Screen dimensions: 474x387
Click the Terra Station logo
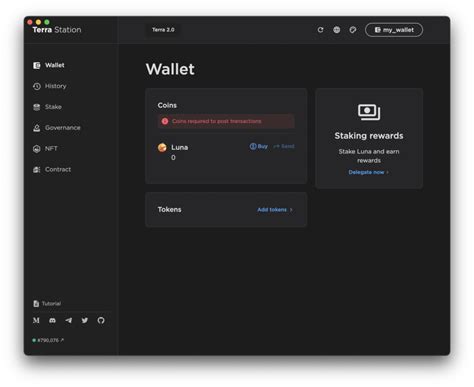pyautogui.click(x=57, y=30)
